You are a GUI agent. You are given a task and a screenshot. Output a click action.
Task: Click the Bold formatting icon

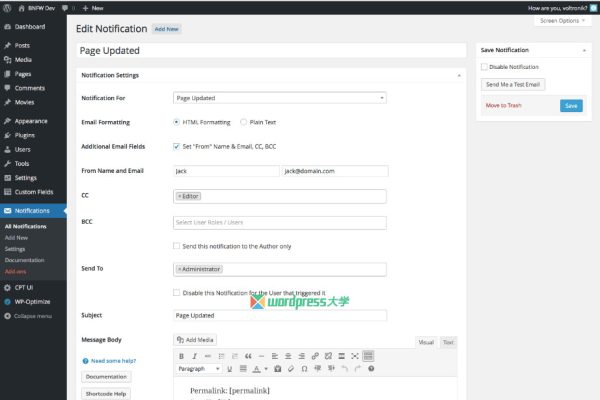182,356
